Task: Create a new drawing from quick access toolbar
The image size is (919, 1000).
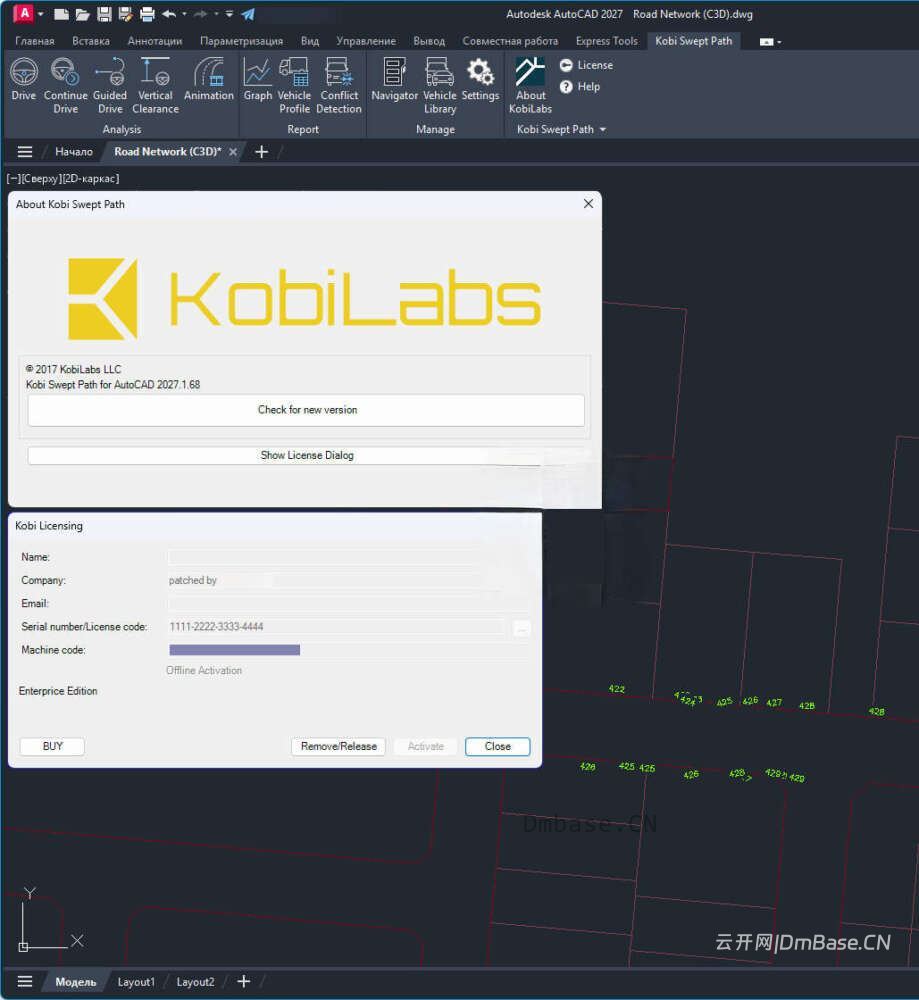Action: click(61, 14)
